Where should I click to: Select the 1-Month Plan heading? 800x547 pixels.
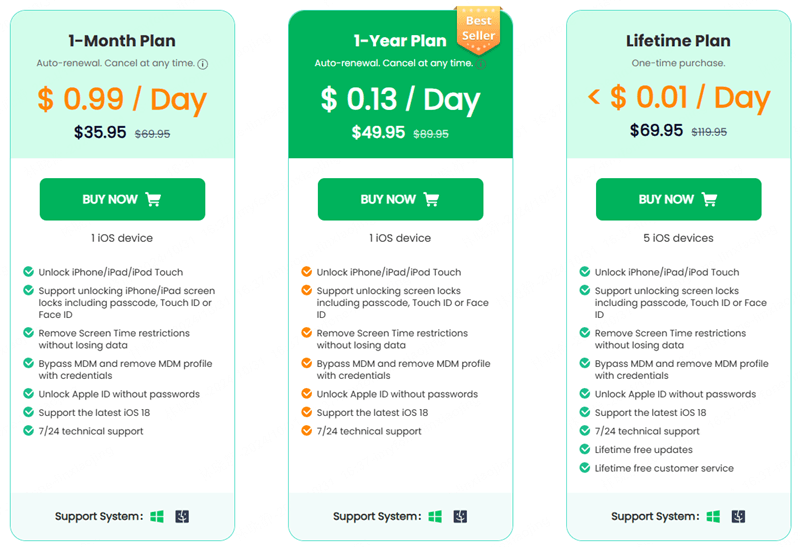point(122,41)
